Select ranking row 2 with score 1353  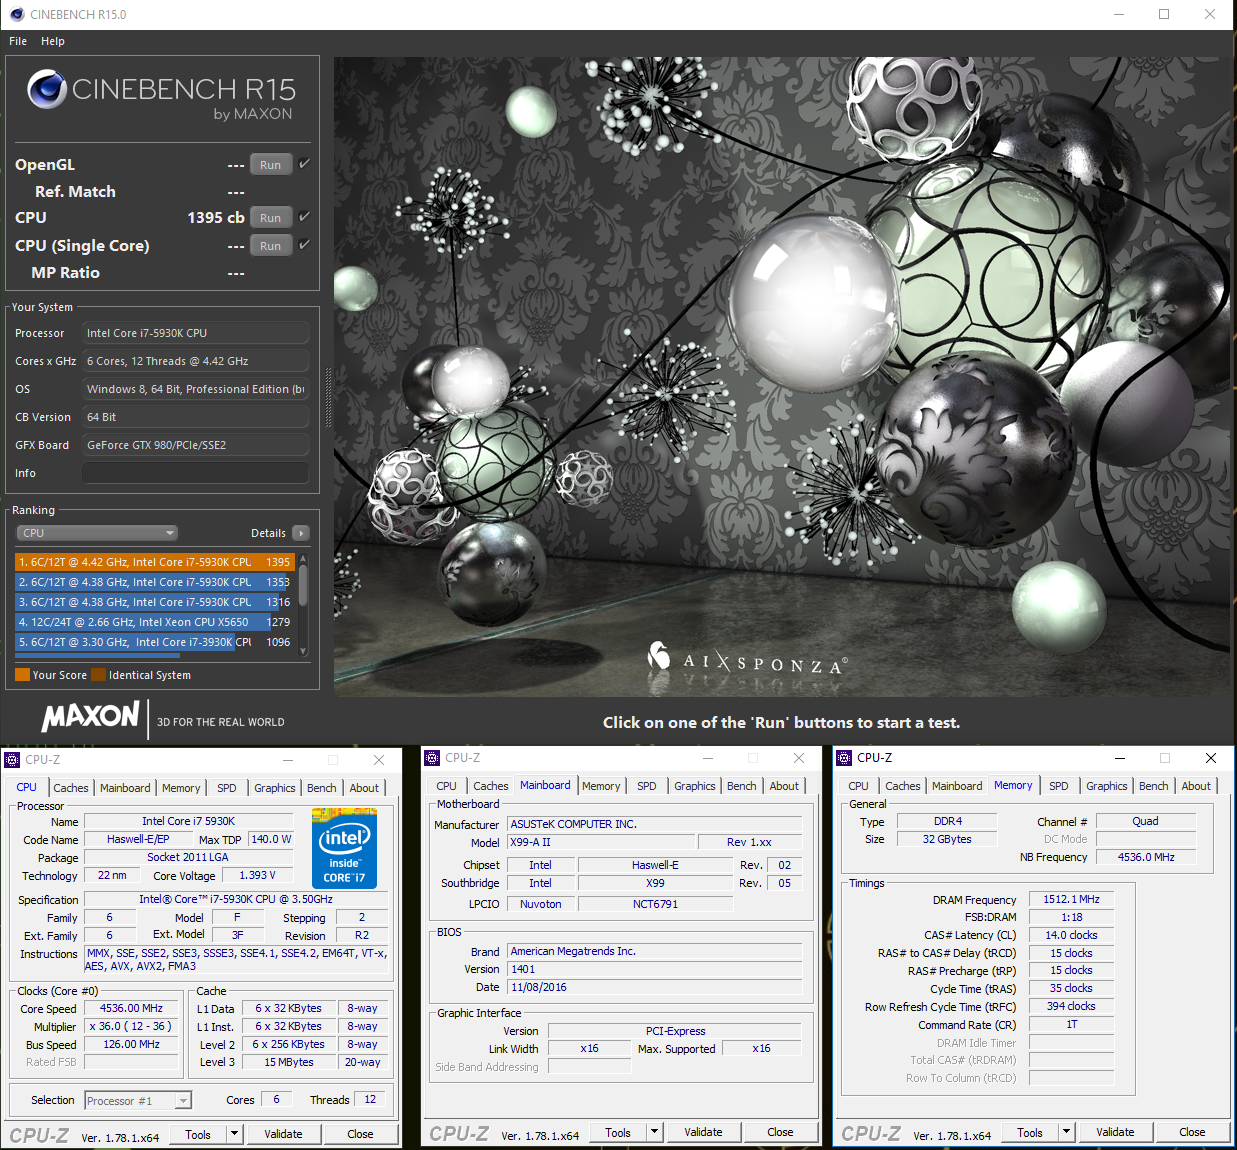154,582
